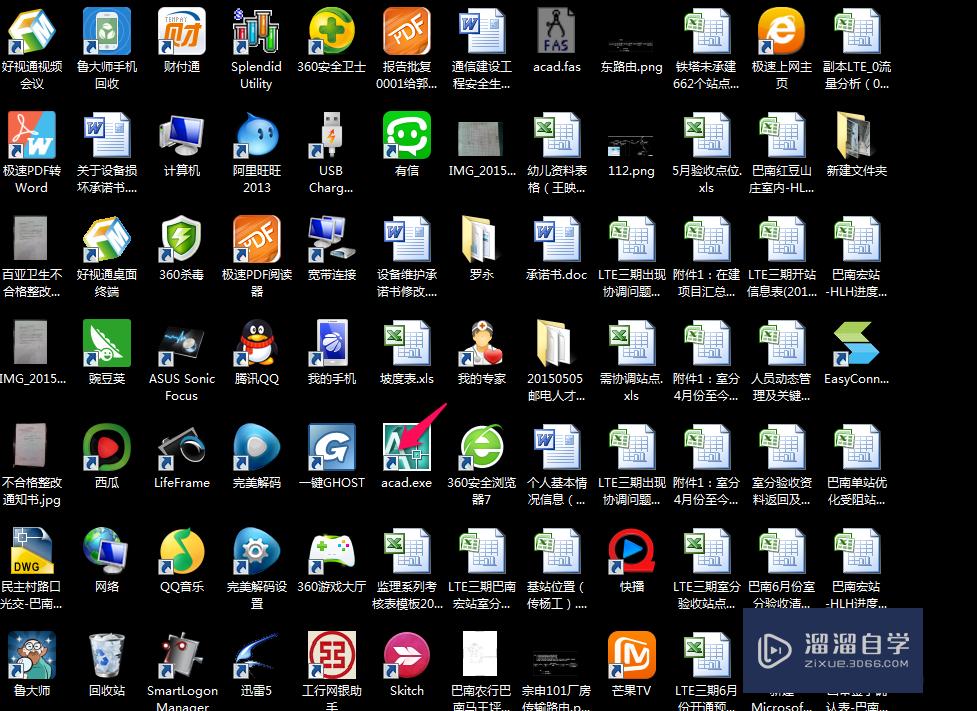Open the 罗永 folder
Screen dimensions: 977x711
coord(481,239)
